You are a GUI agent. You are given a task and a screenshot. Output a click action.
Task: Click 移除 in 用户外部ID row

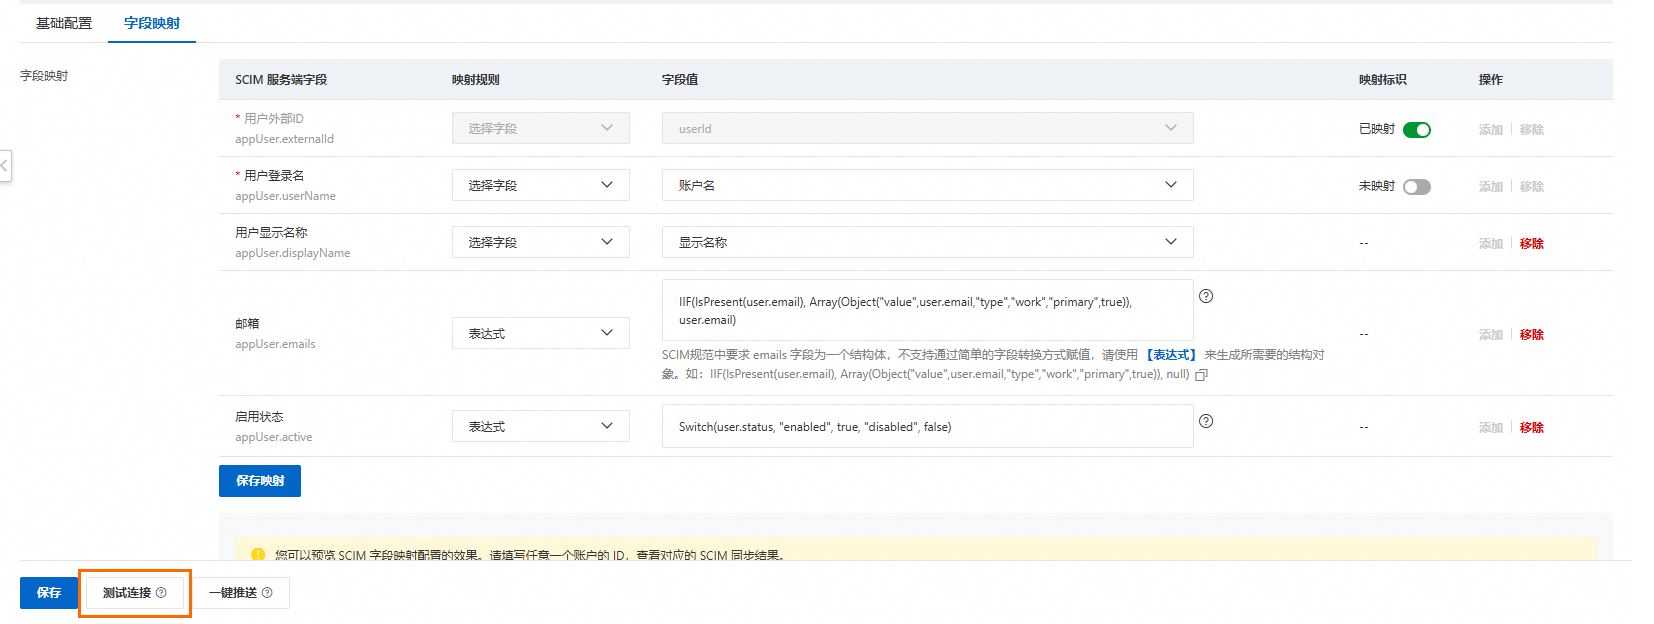pos(1532,130)
